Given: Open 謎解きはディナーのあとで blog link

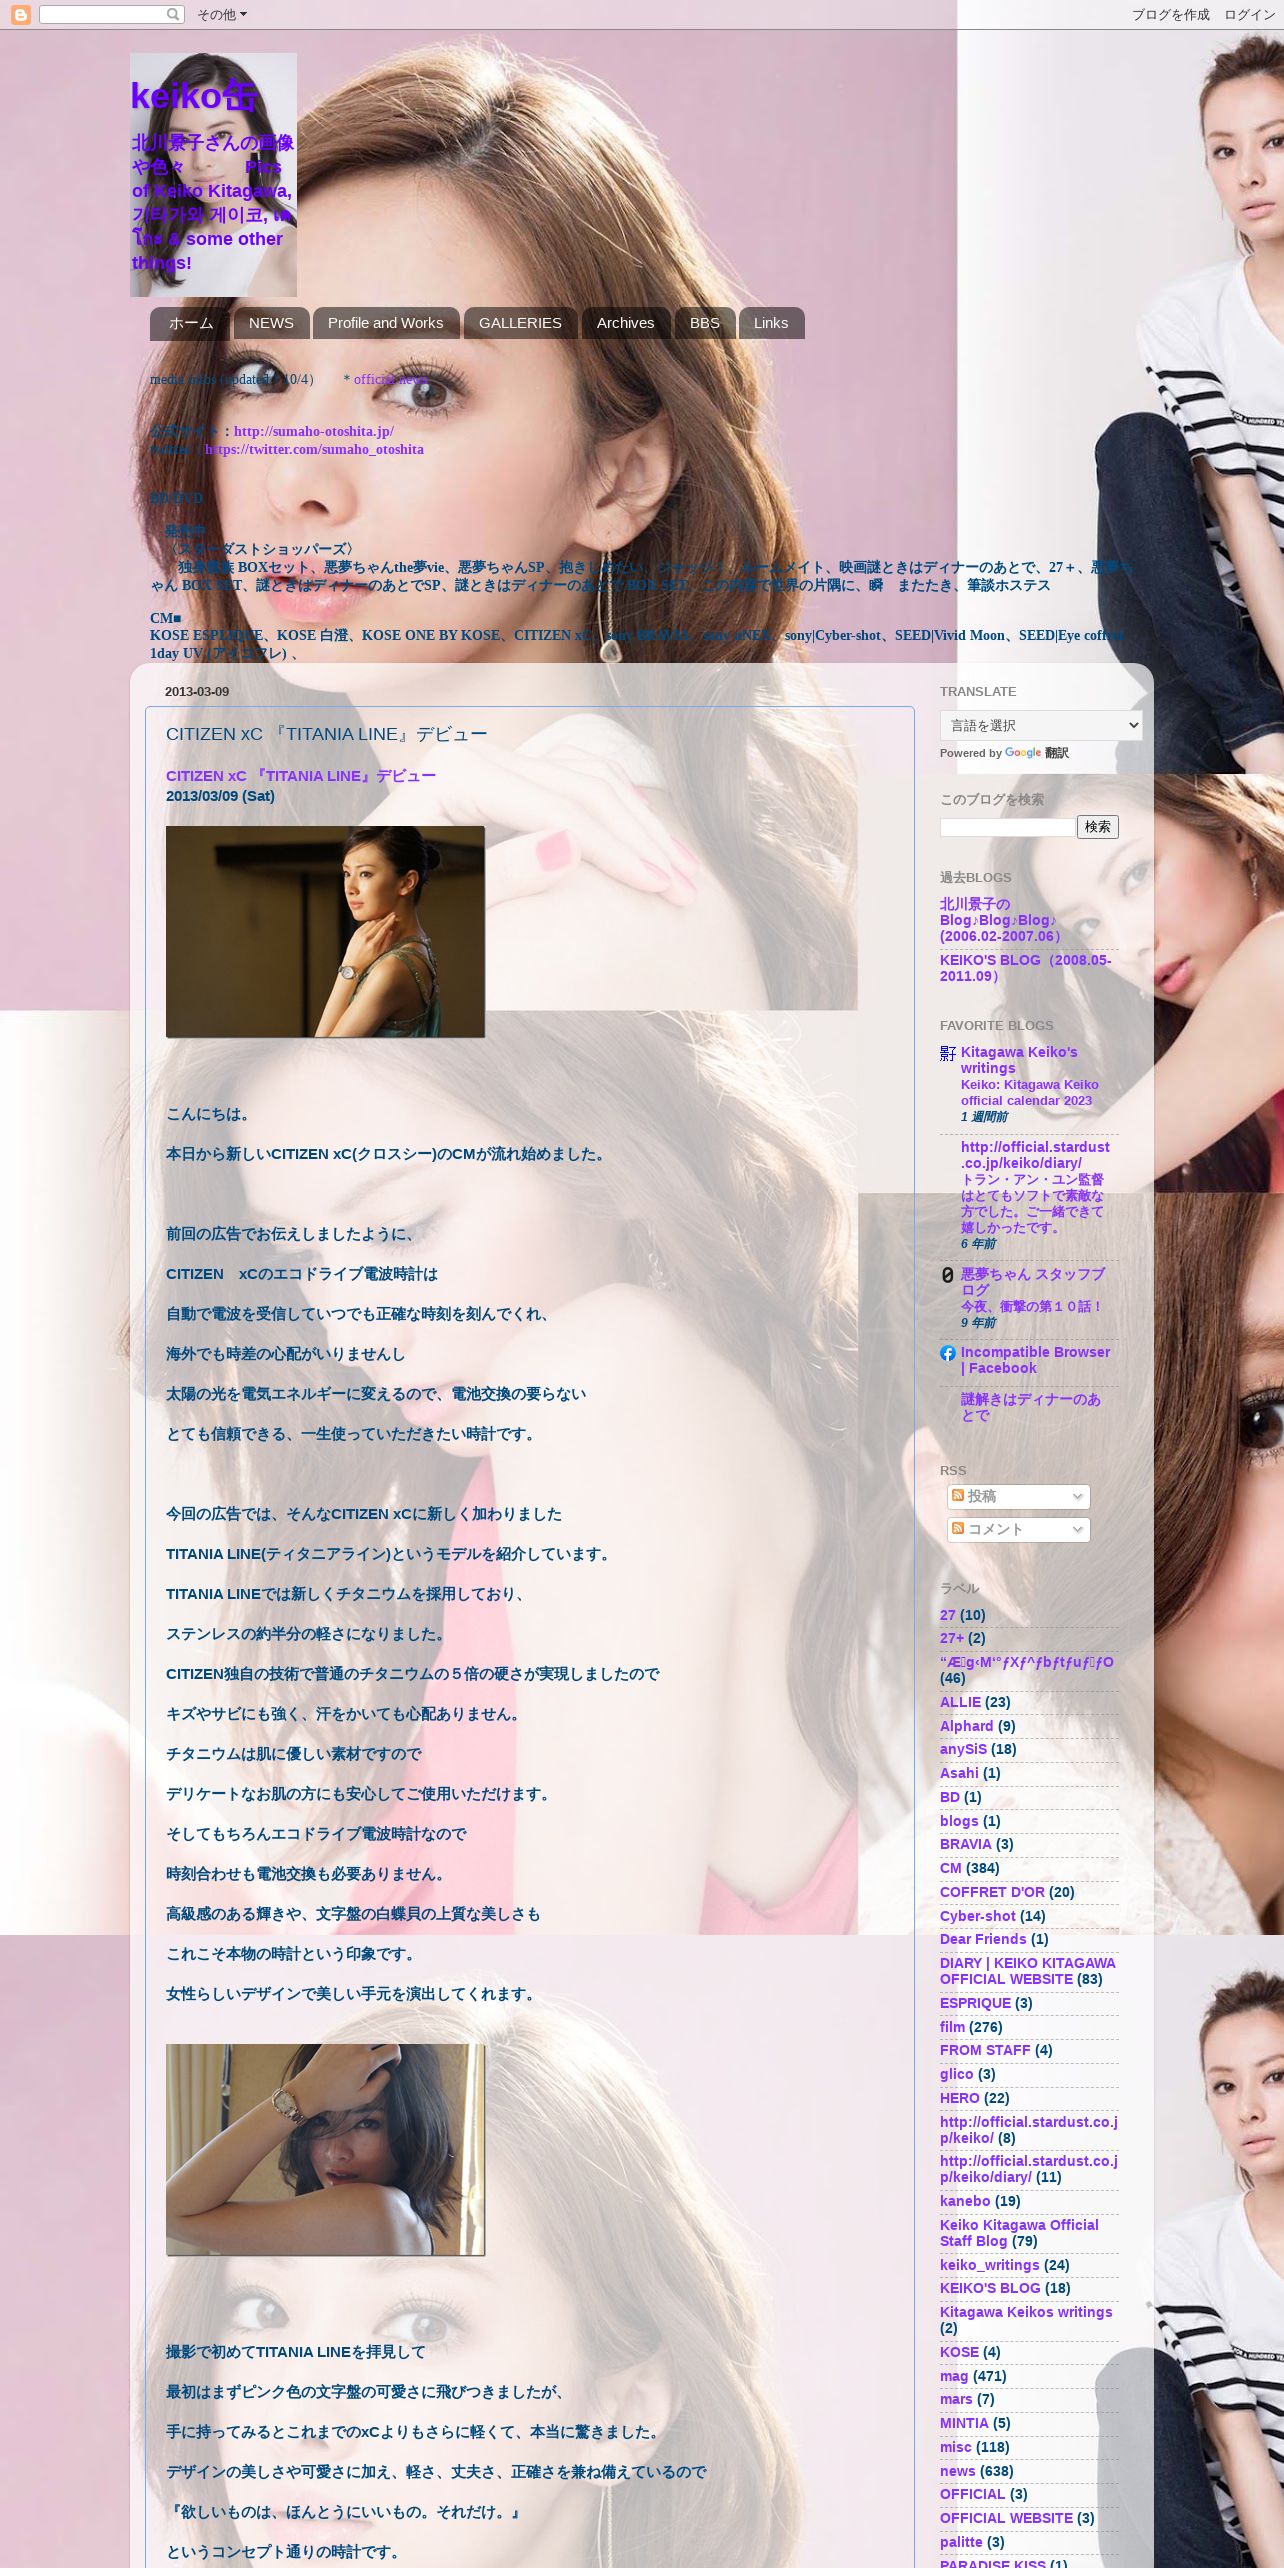Looking at the screenshot, I should 1031,1407.
